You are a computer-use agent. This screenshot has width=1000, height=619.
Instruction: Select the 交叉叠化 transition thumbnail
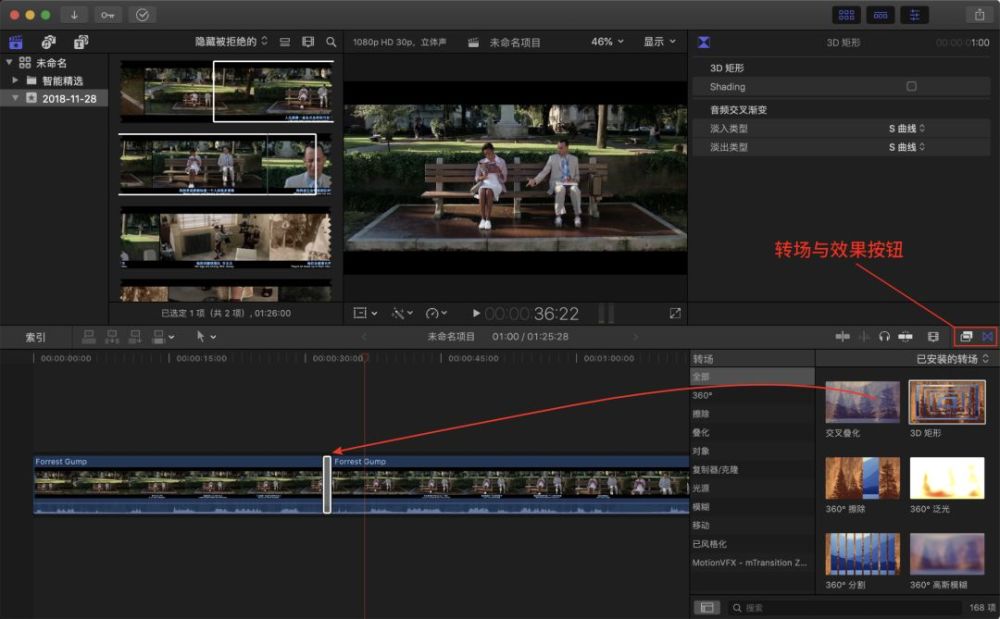coord(862,402)
